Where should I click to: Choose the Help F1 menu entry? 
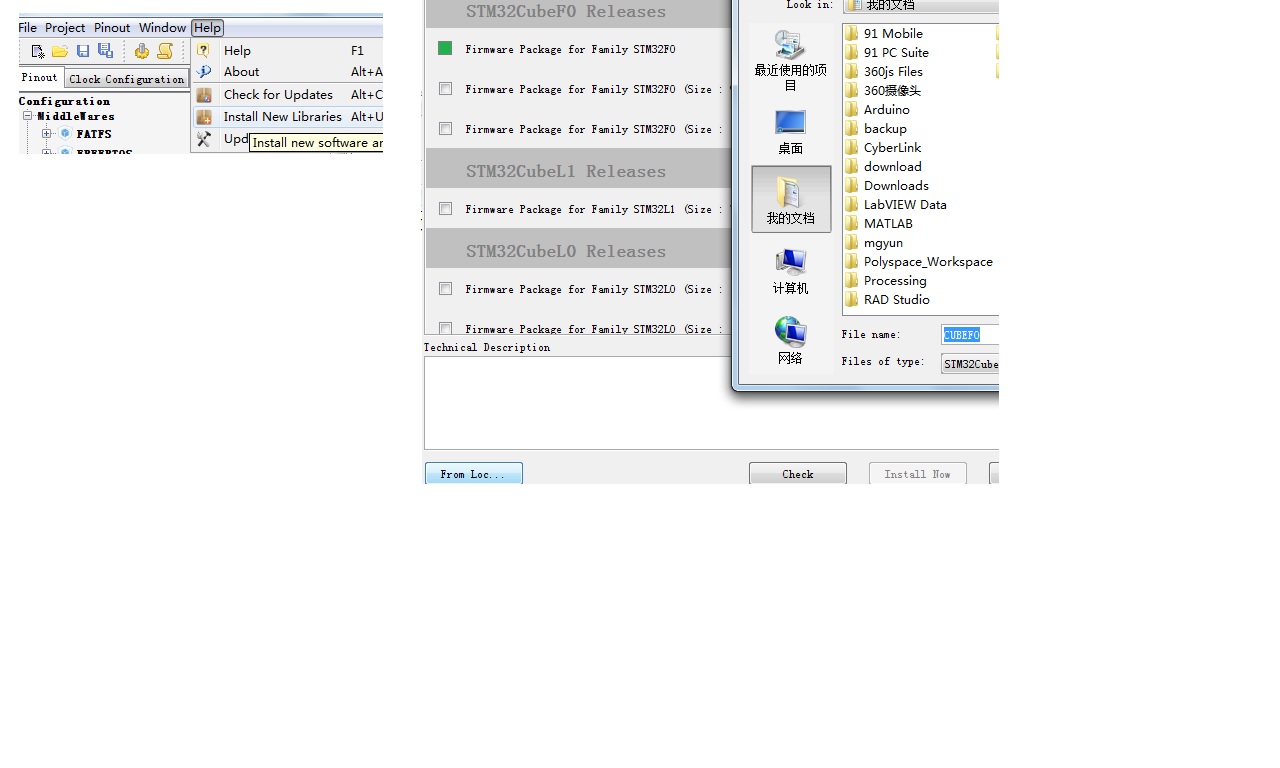pyautogui.click(x=288, y=50)
